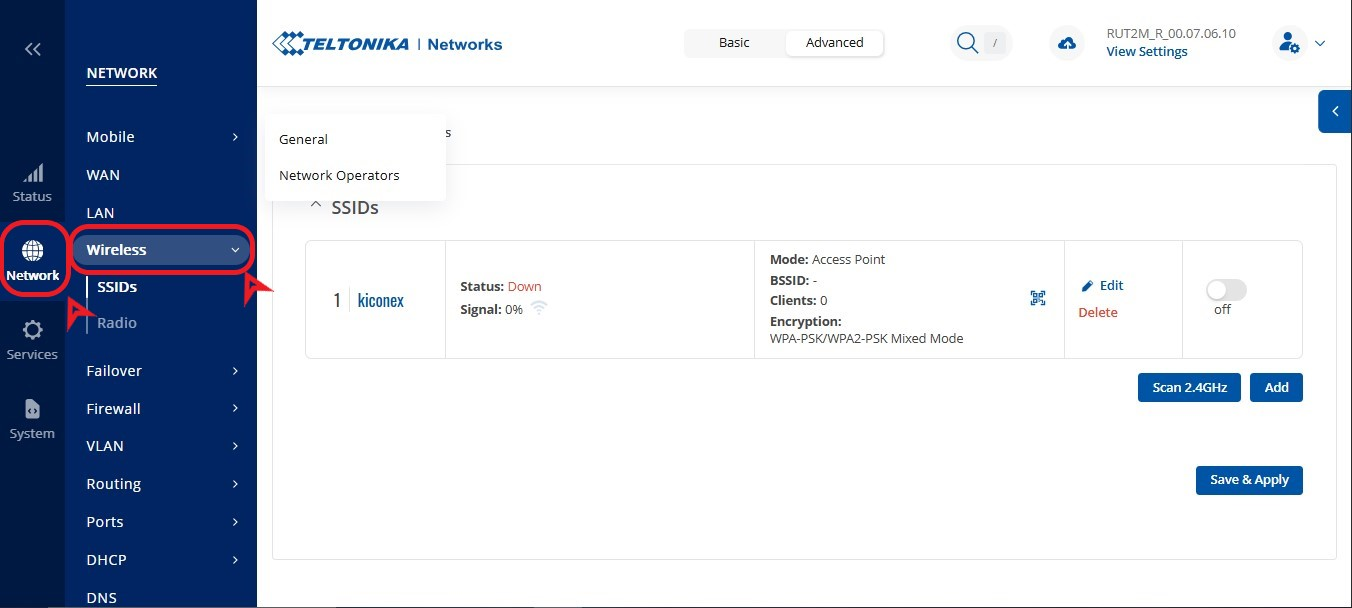Image resolution: width=1352 pixels, height=608 pixels.
Task: Show QR code for kiconex SSID
Action: coord(1038,298)
